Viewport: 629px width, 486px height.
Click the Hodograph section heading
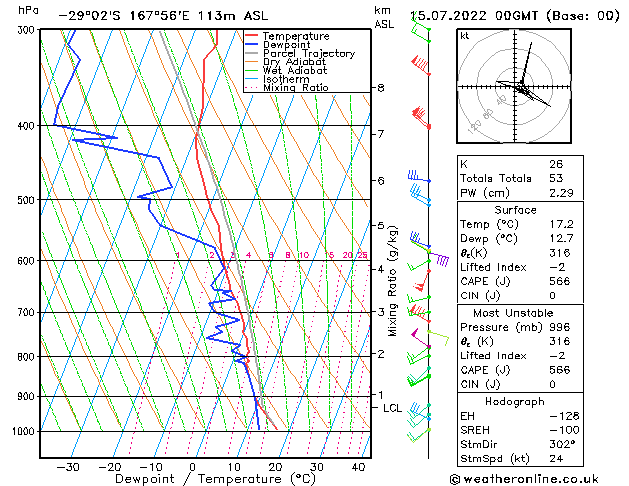(515, 402)
